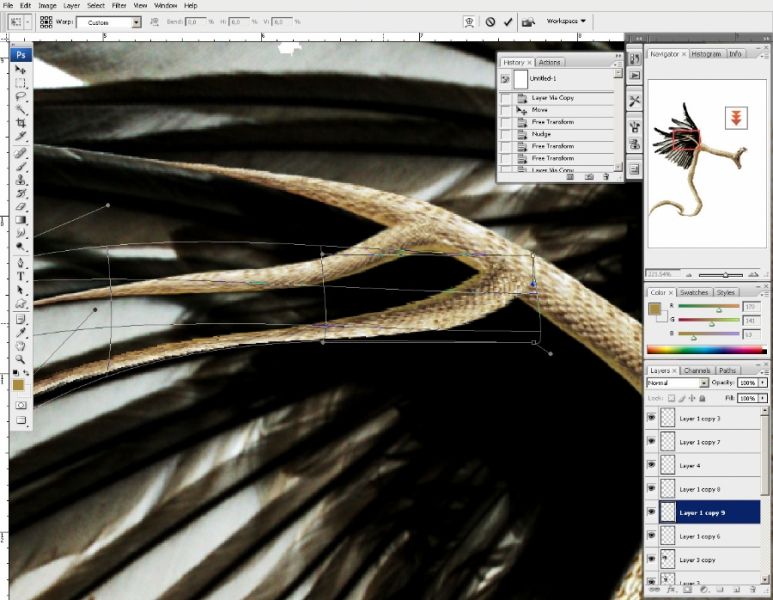Open the Opacity slider arrow

[763, 383]
